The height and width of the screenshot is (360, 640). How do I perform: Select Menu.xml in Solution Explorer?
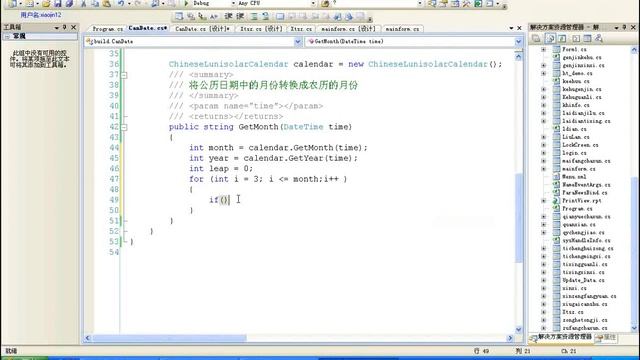pos(574,177)
